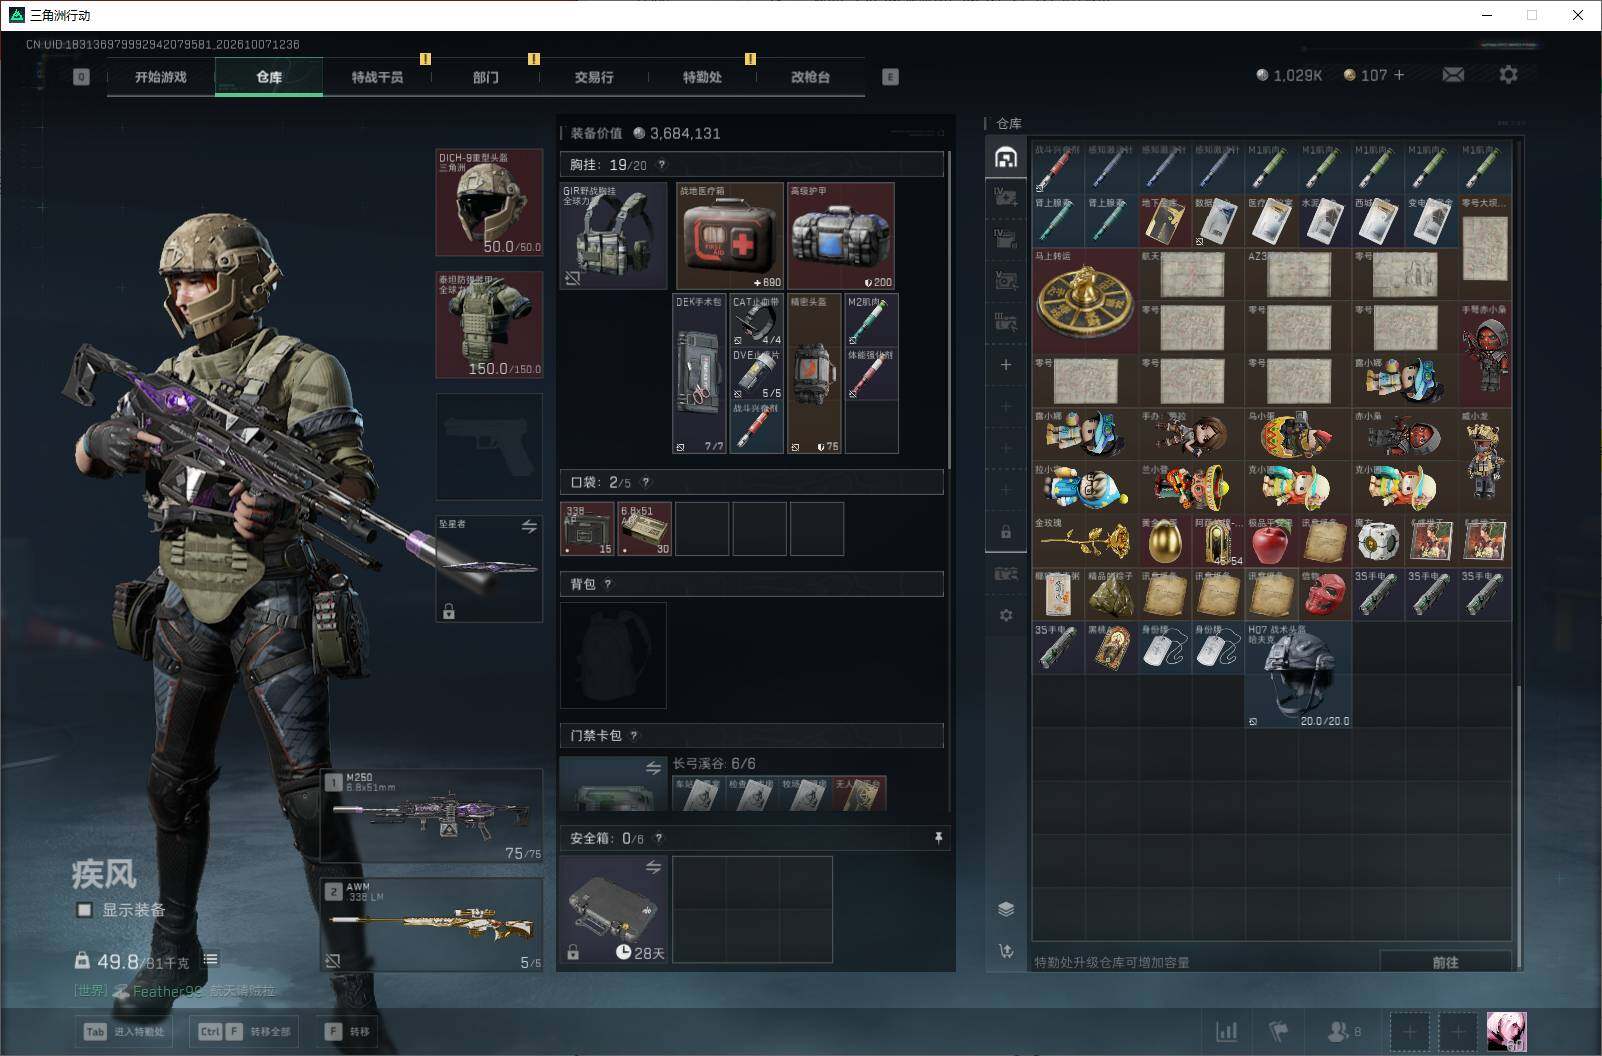Select the 金玫瑰 golden rose item
1602x1056 pixels.
1085,541
